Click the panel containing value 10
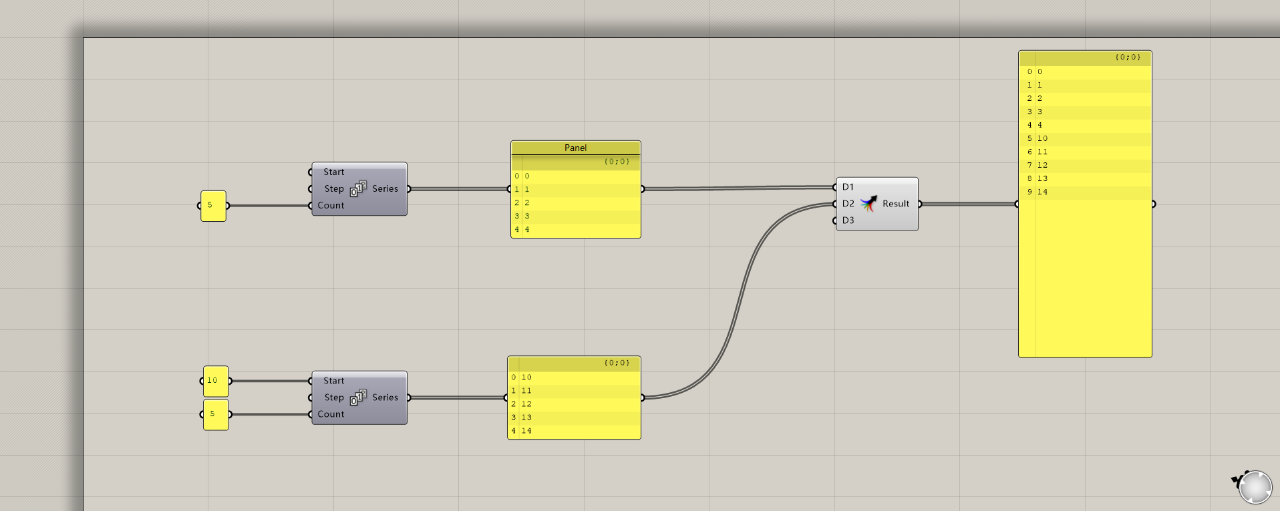 click(215, 381)
